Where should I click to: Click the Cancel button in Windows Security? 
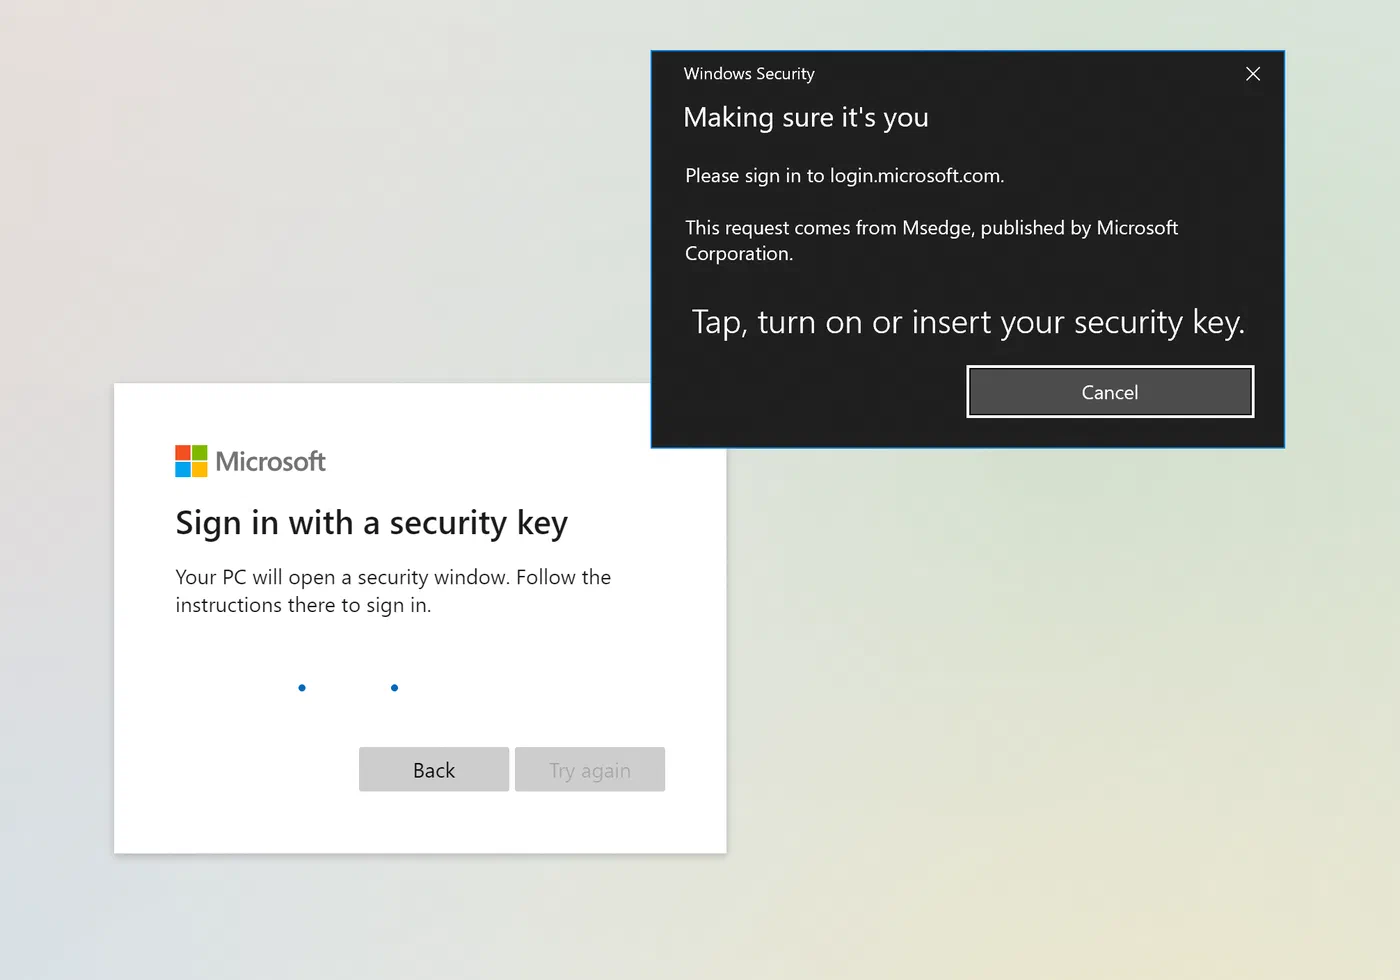(1110, 392)
